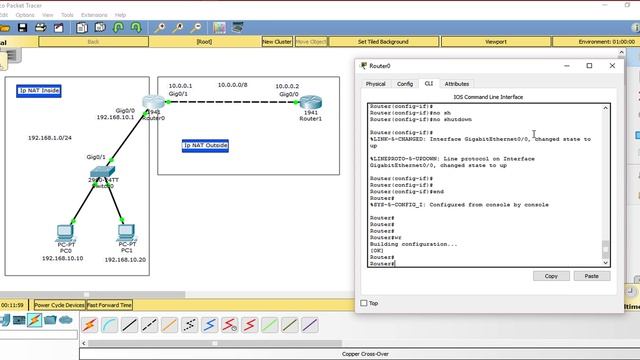This screenshot has height=360, width=640.
Task: Open the Drawing Palette icon
Action: click(x=219, y=28)
